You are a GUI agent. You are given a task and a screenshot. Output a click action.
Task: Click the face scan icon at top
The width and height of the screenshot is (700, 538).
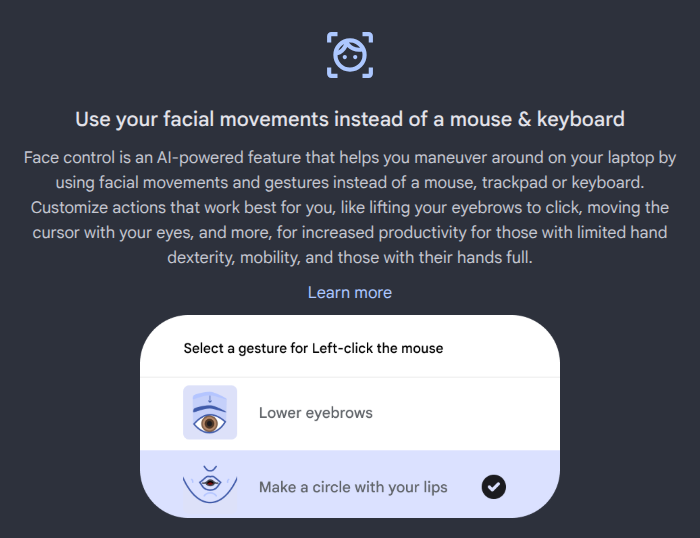[x=349, y=54]
